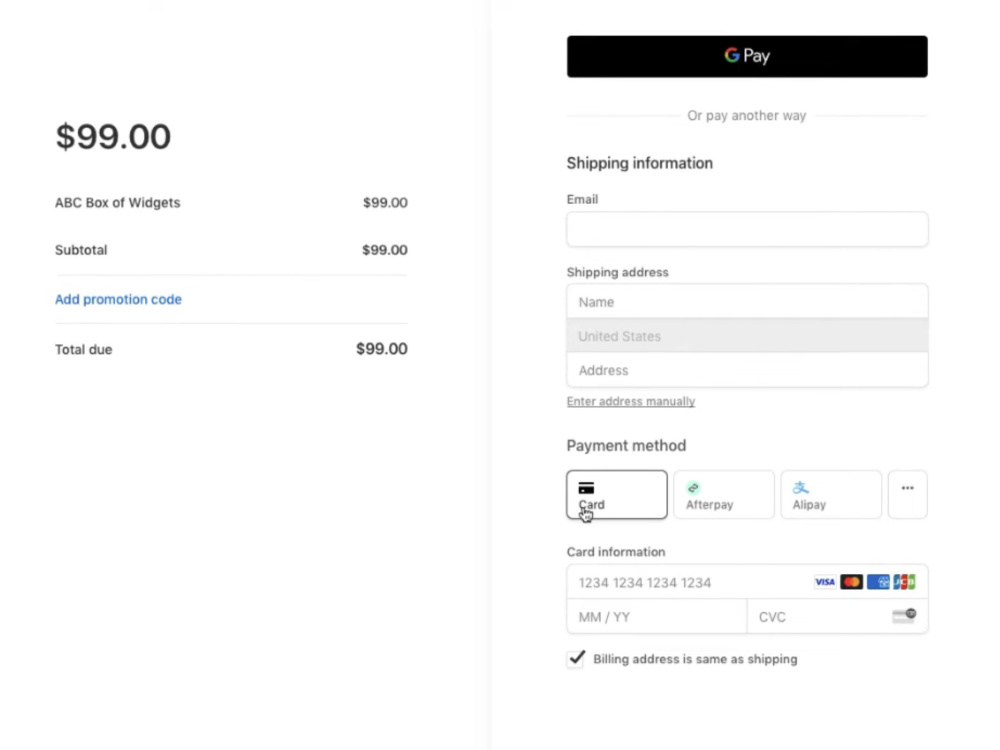Click the Alipay logo icon
The height and width of the screenshot is (750, 1000).
pyautogui.click(x=800, y=488)
